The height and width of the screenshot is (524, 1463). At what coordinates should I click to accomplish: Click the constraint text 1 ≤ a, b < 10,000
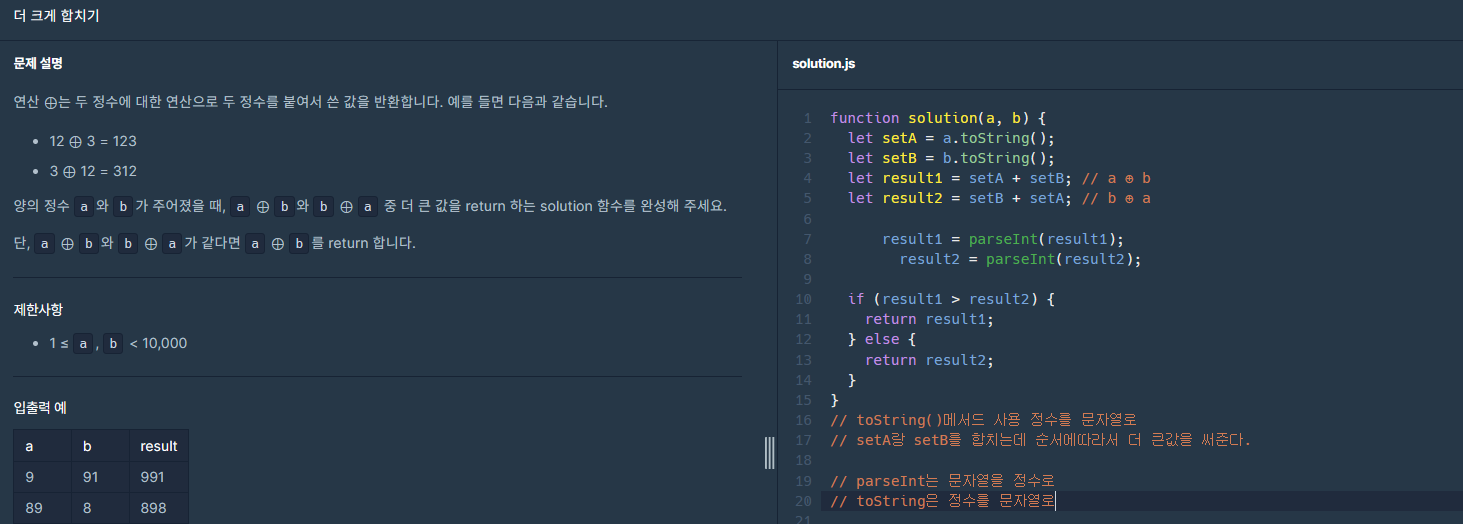(x=118, y=343)
